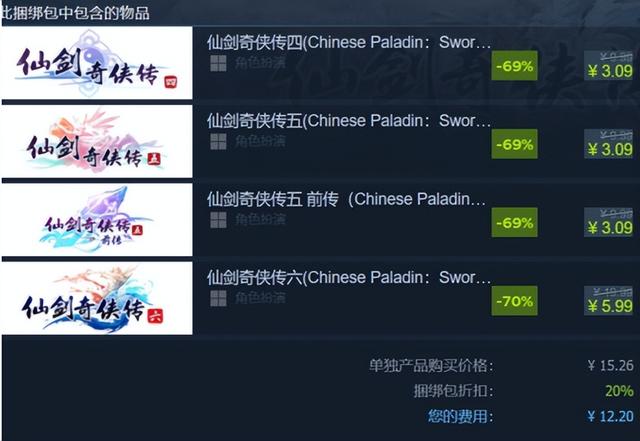640x441 pixels.
Task: Click Windows icon under 仙剑奇侠传四 title
Action: [218, 63]
